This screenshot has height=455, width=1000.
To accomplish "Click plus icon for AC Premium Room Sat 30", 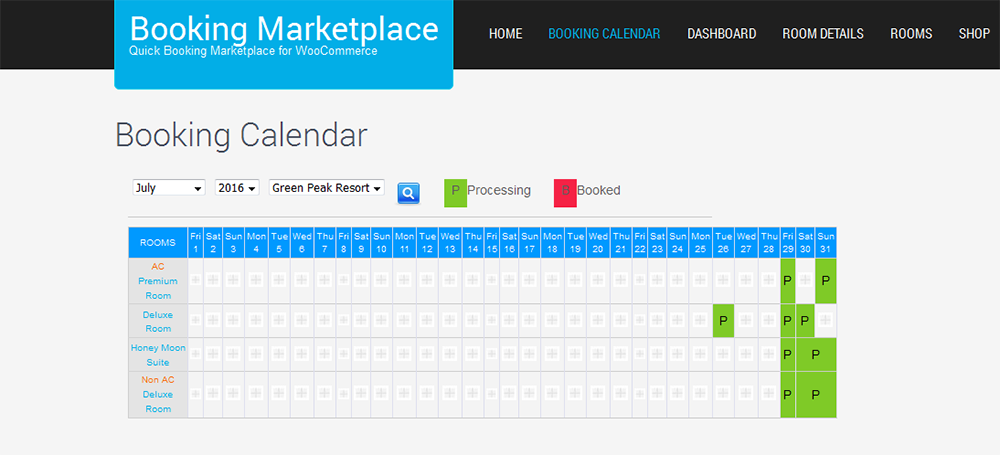I will pos(805,280).
